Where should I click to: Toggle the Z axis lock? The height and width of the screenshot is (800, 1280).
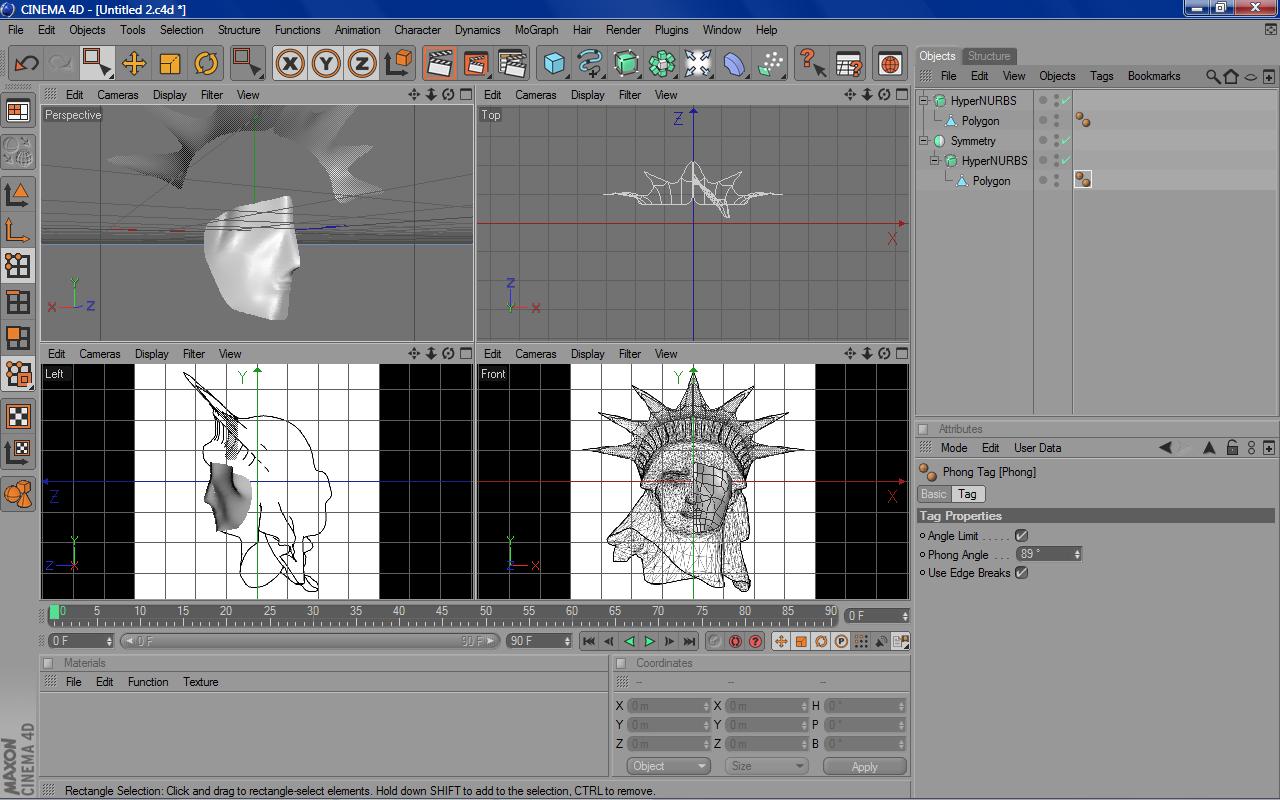pyautogui.click(x=362, y=63)
